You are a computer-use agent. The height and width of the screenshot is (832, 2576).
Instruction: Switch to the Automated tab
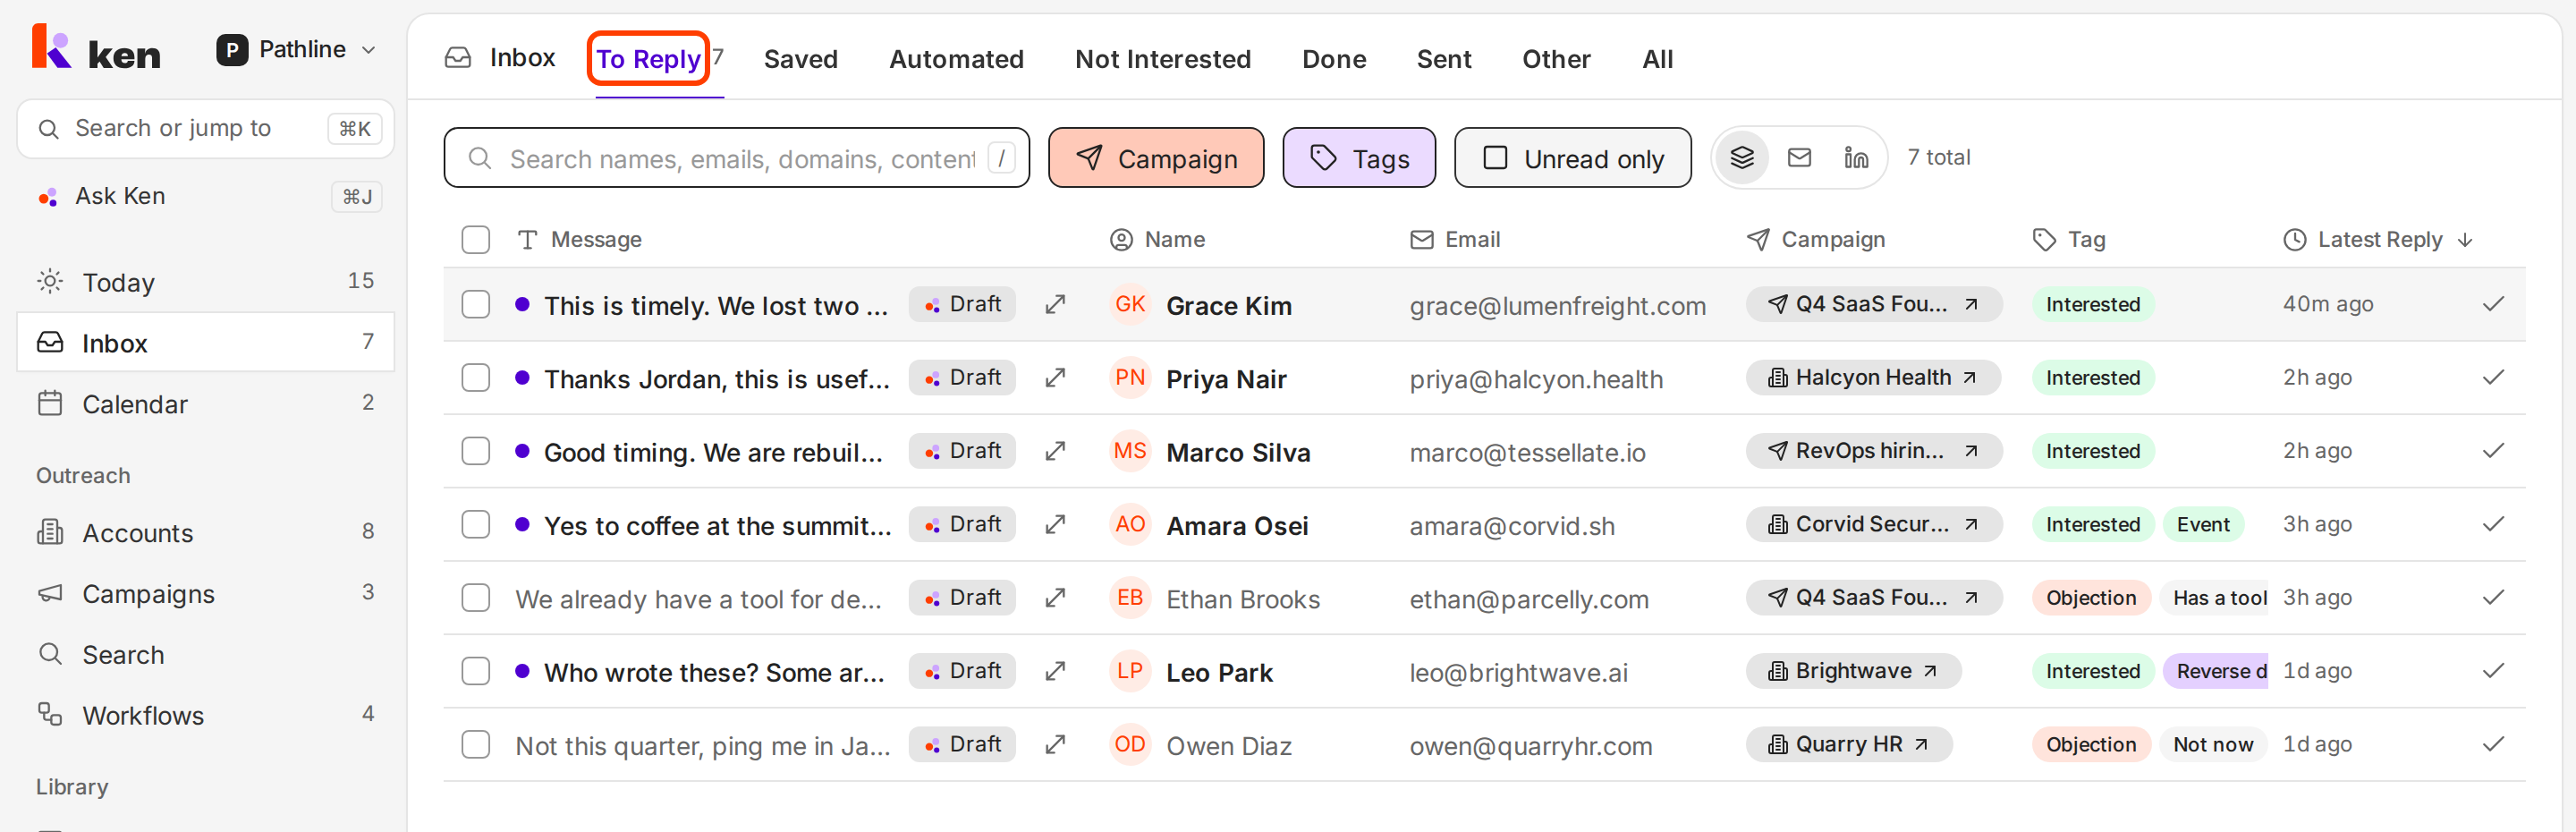(956, 59)
